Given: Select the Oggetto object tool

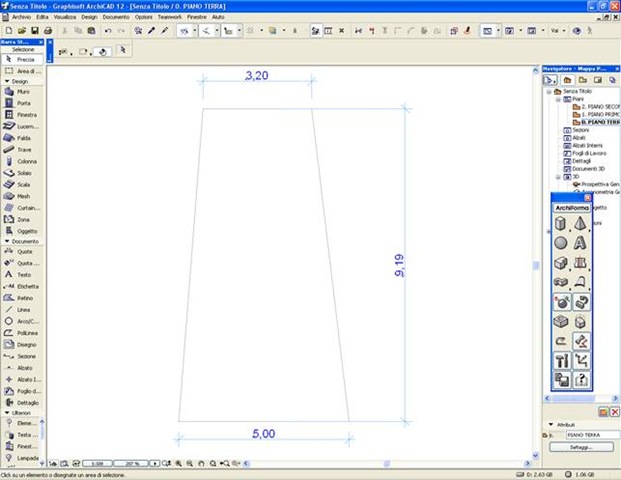Looking at the screenshot, I should click(23, 231).
